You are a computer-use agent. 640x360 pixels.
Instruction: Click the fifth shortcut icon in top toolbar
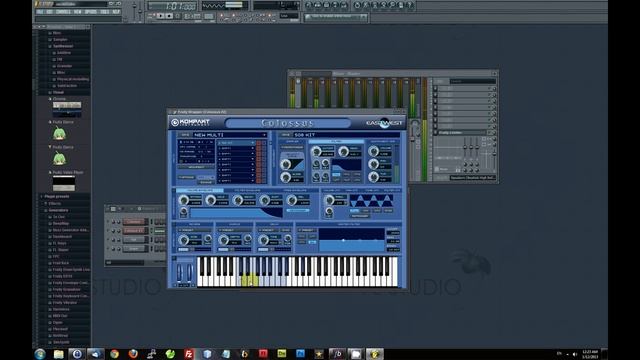pyautogui.click(x=344, y=5)
